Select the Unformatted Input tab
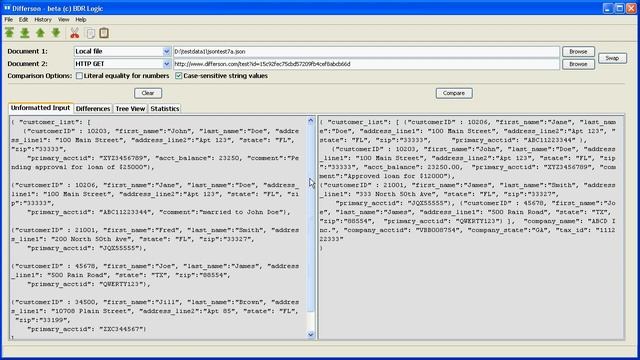Image resolution: width=640 pixels, height=360 pixels. (x=40, y=108)
